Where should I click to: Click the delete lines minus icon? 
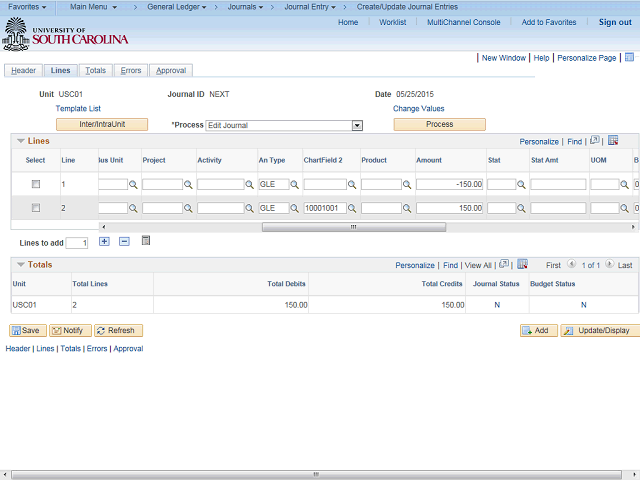click(124, 242)
